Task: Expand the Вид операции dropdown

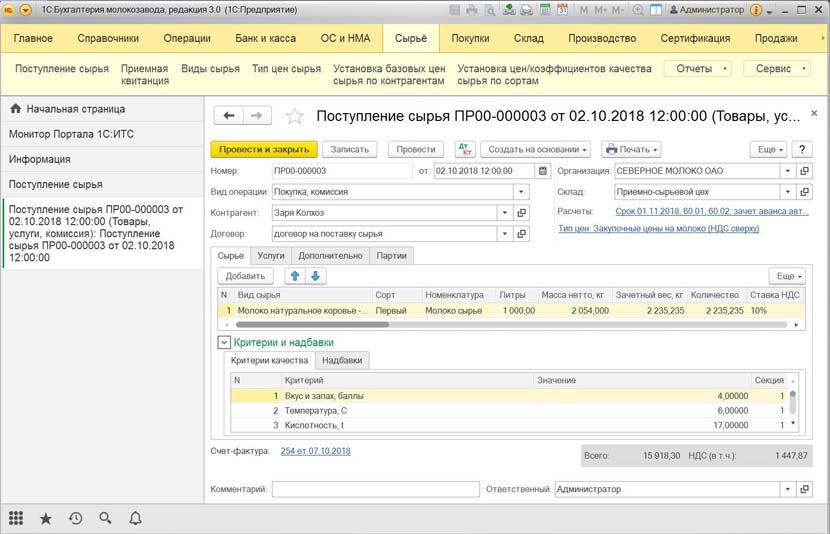Action: coord(520,192)
